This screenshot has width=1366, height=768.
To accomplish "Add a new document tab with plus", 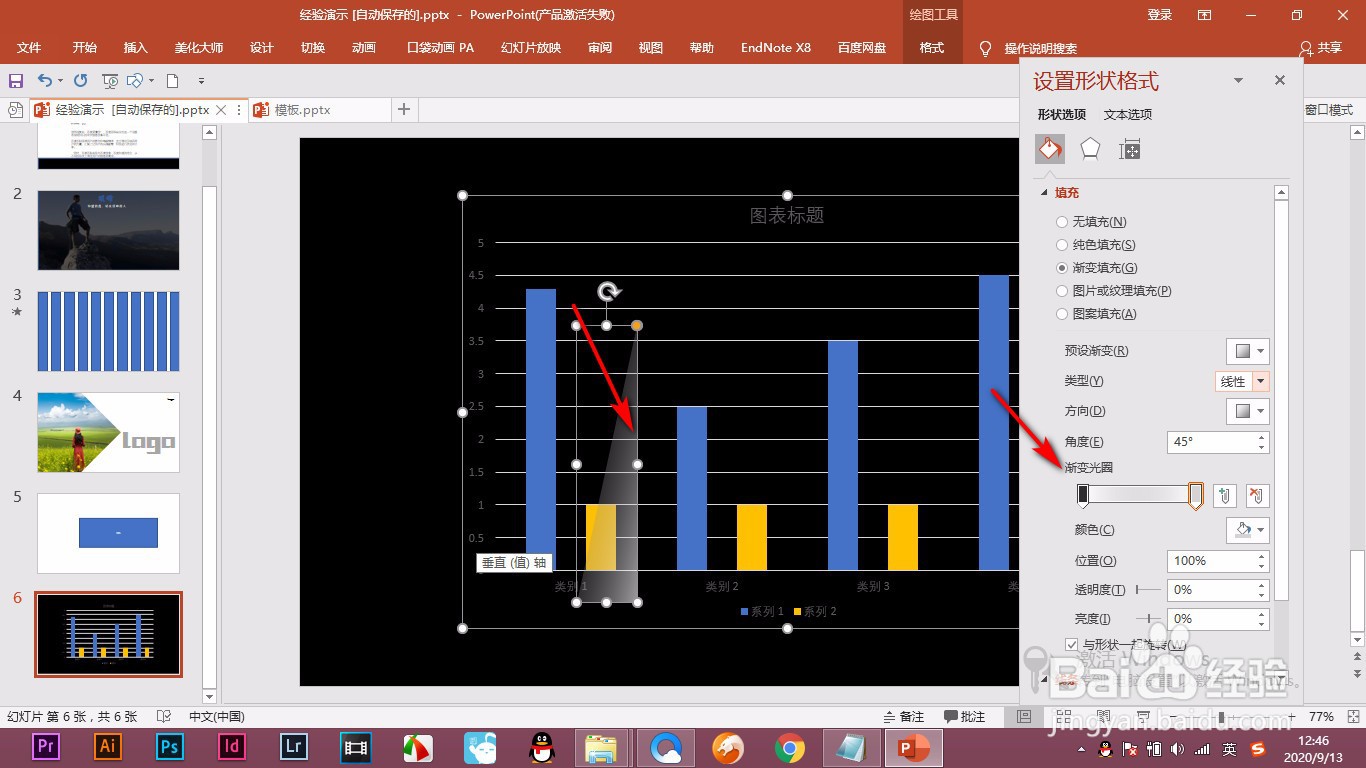I will [404, 109].
